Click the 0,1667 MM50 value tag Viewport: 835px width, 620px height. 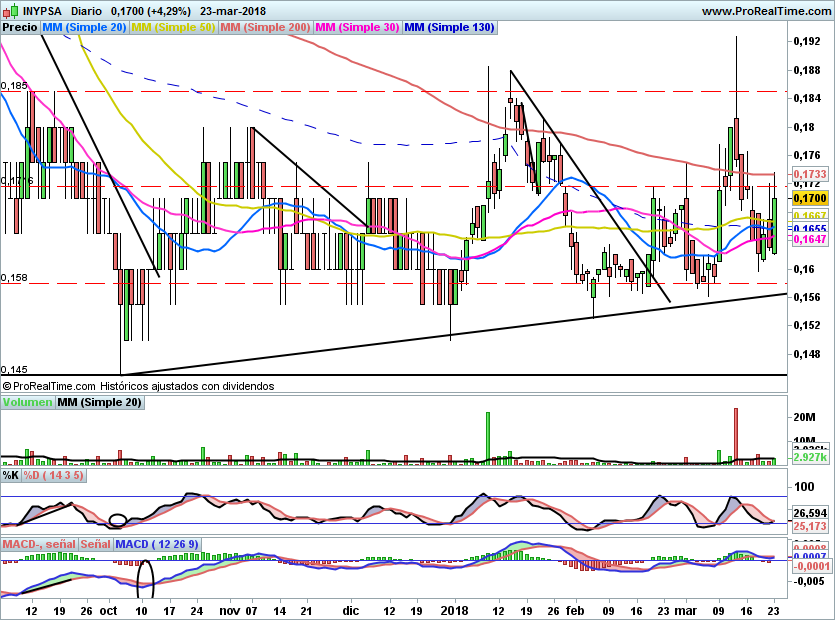click(810, 216)
